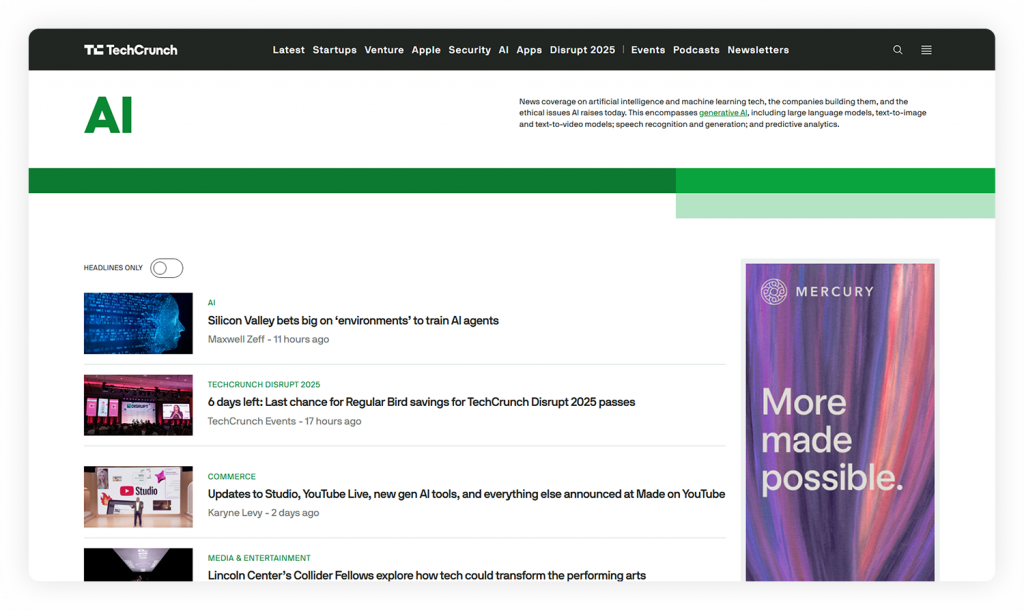The image size is (1024, 610).
Task: Go to Latest in the navigation
Action: pos(289,50)
